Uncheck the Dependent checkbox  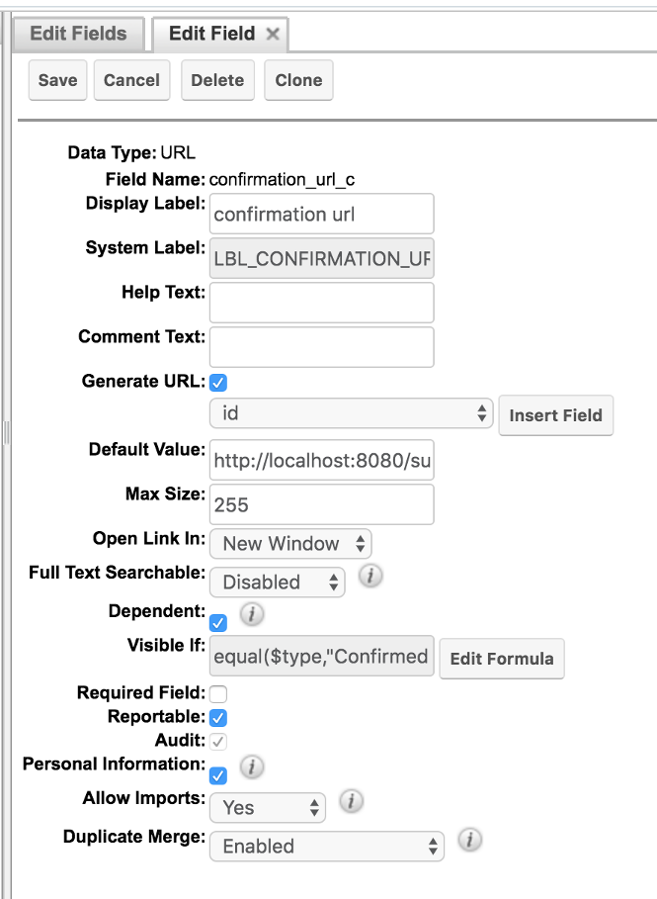click(219, 623)
